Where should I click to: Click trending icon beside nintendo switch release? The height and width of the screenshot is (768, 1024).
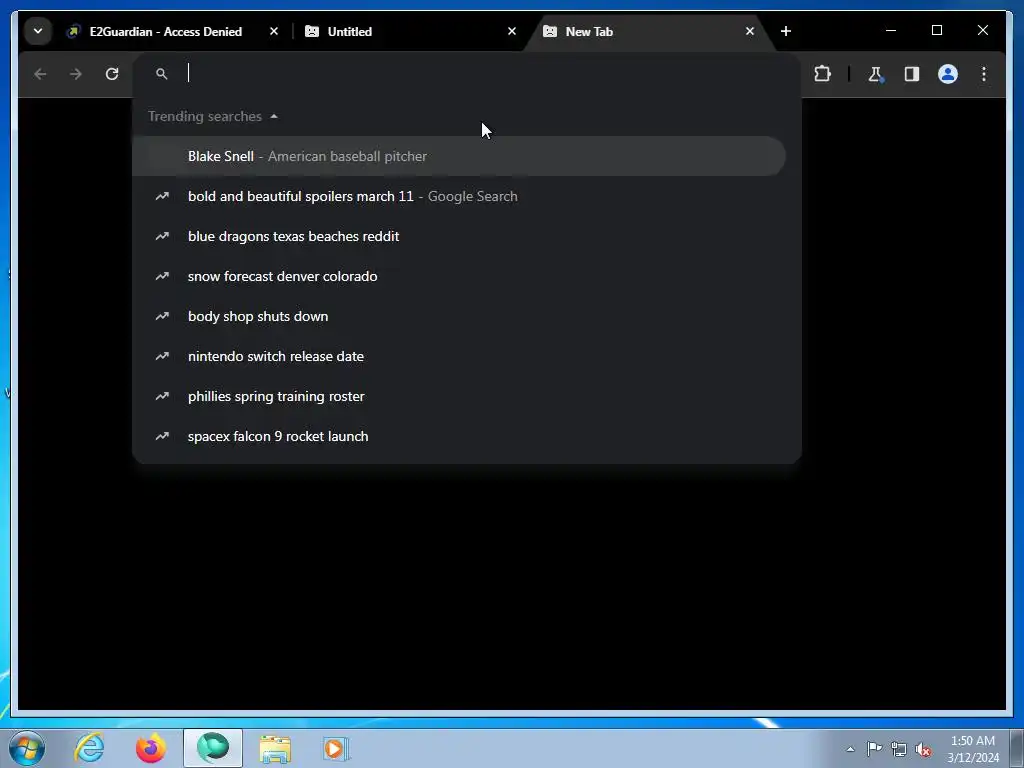(x=162, y=357)
